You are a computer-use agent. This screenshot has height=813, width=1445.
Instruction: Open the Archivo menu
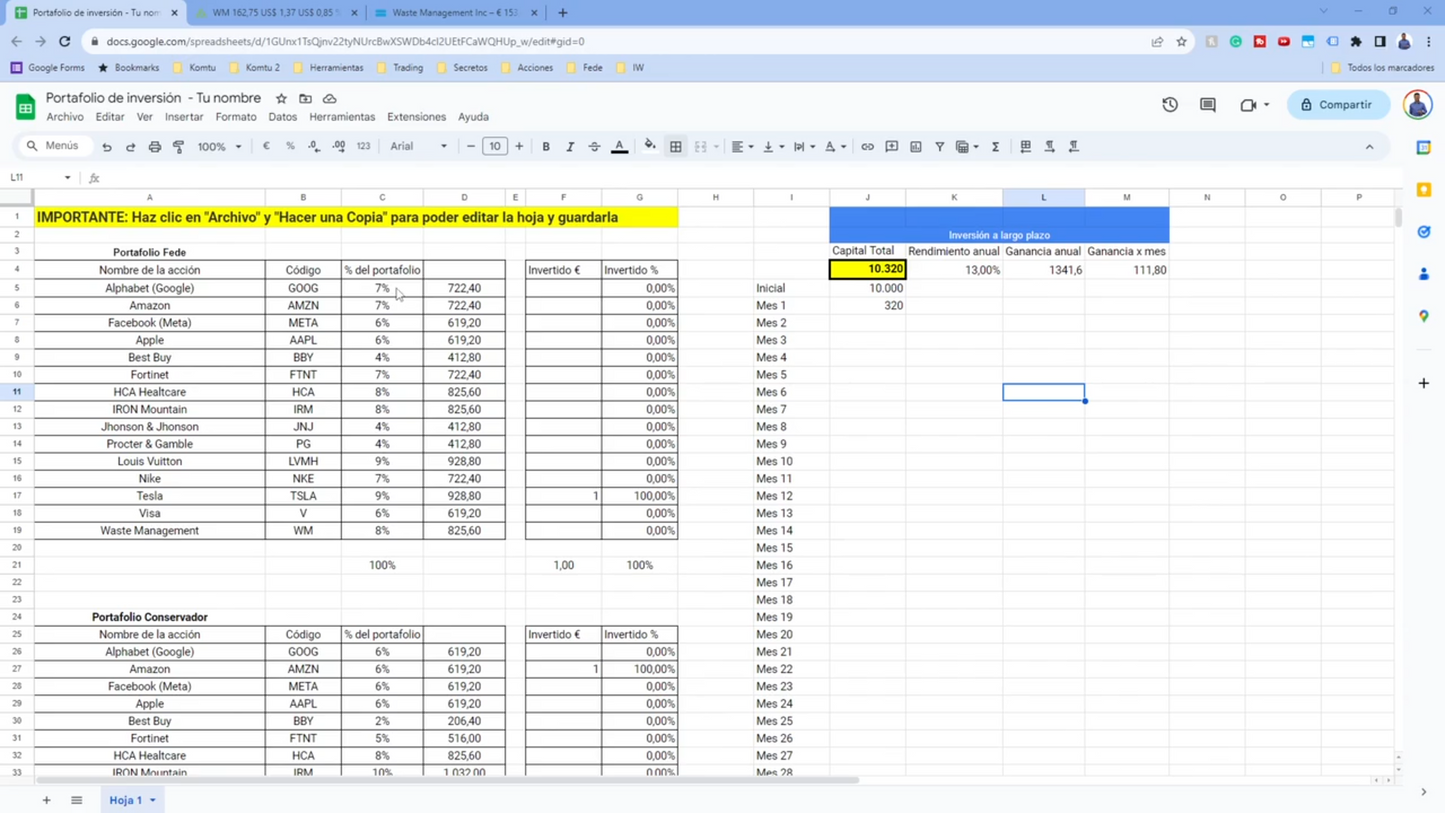click(x=65, y=117)
